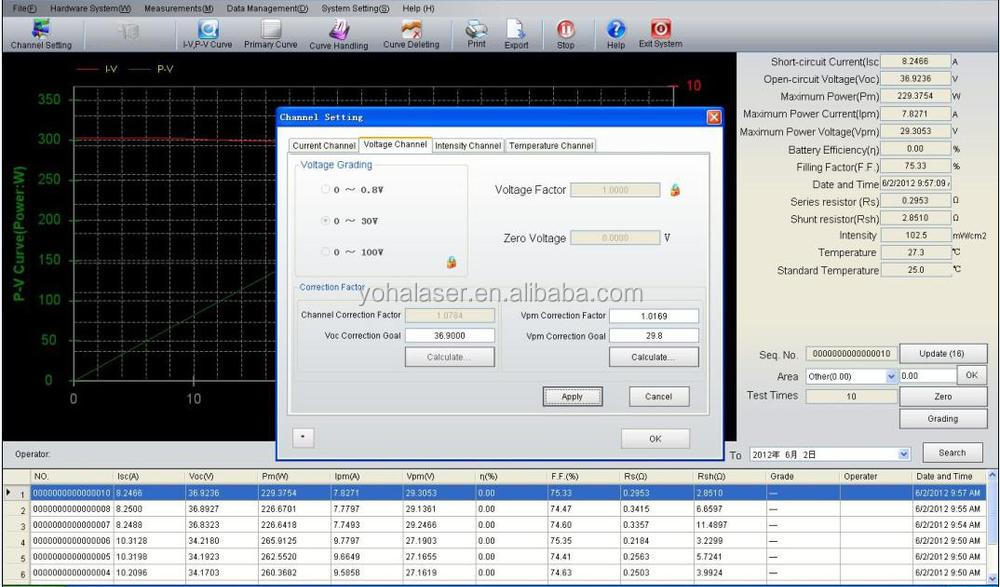Select result row 0000000000000005
This screenshot has width=1000, height=587.
pyautogui.click(x=494, y=556)
